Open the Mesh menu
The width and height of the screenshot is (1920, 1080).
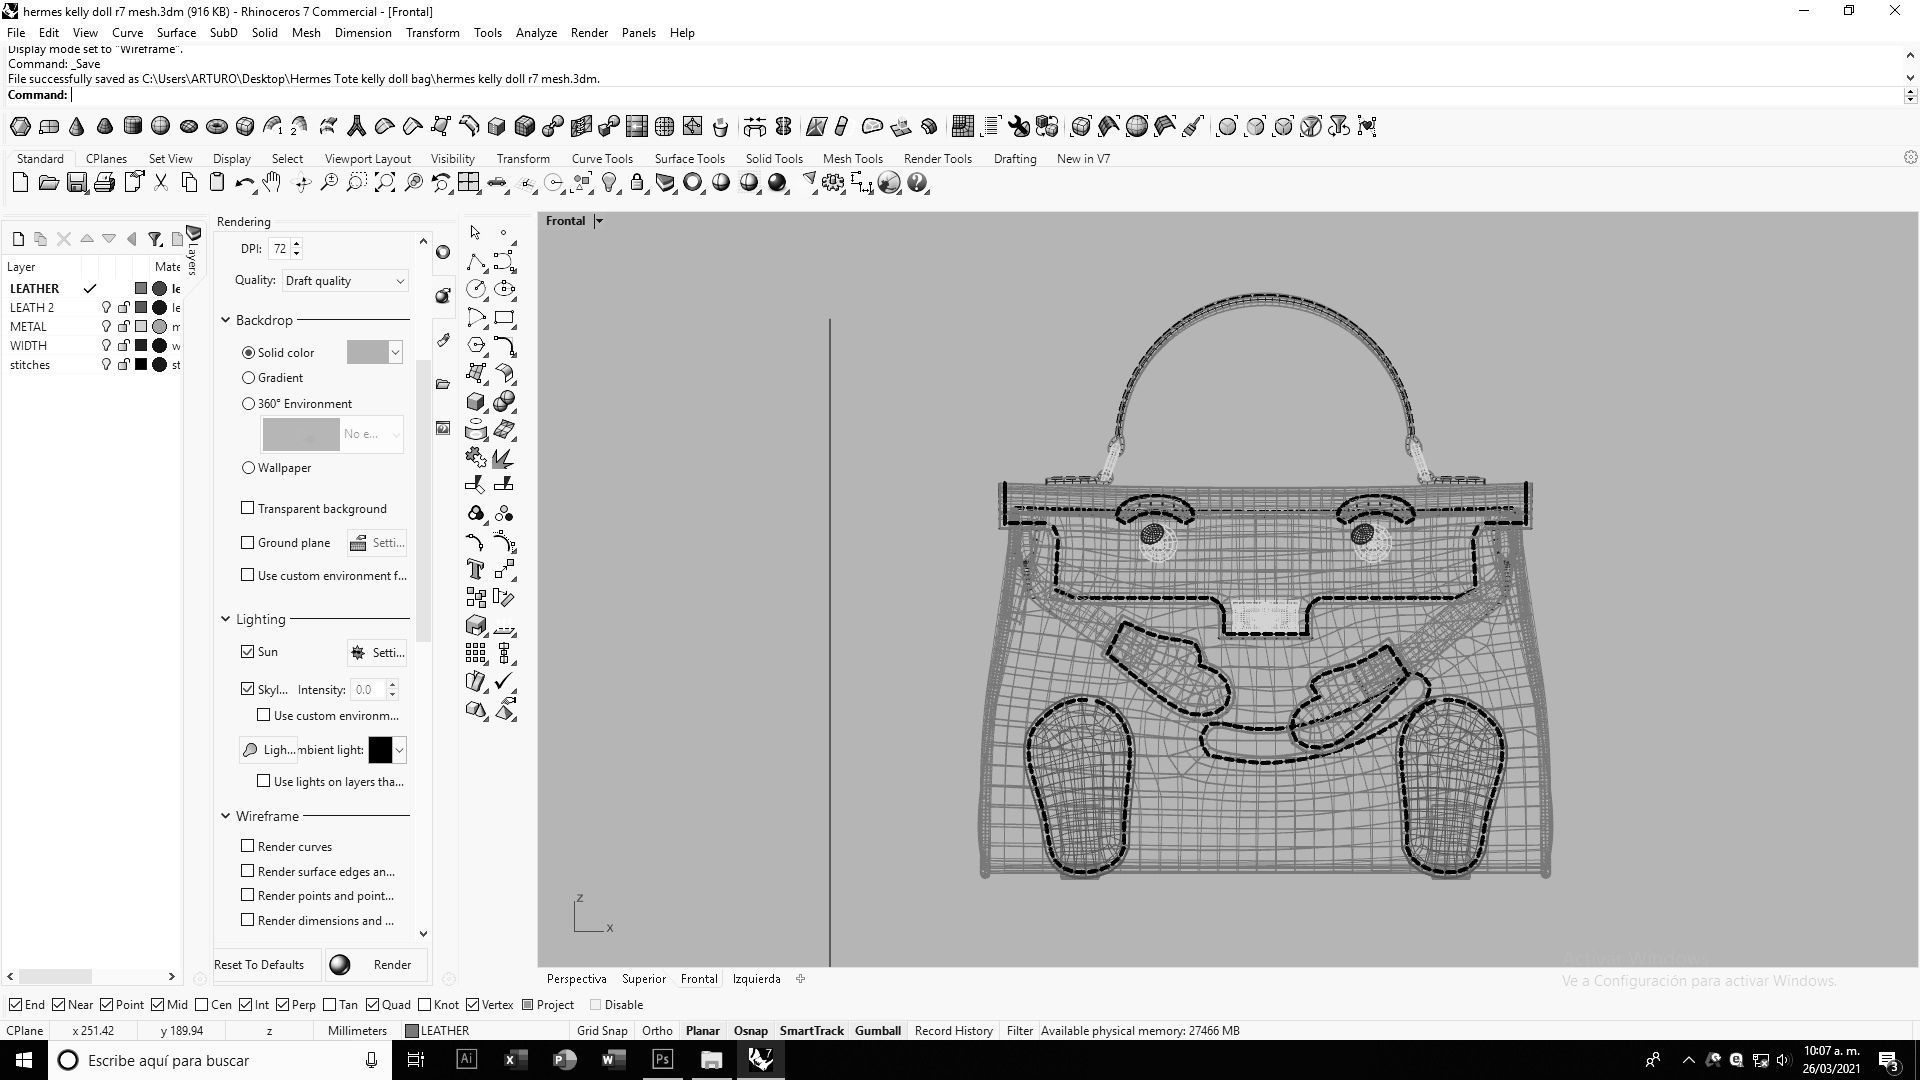tap(306, 33)
